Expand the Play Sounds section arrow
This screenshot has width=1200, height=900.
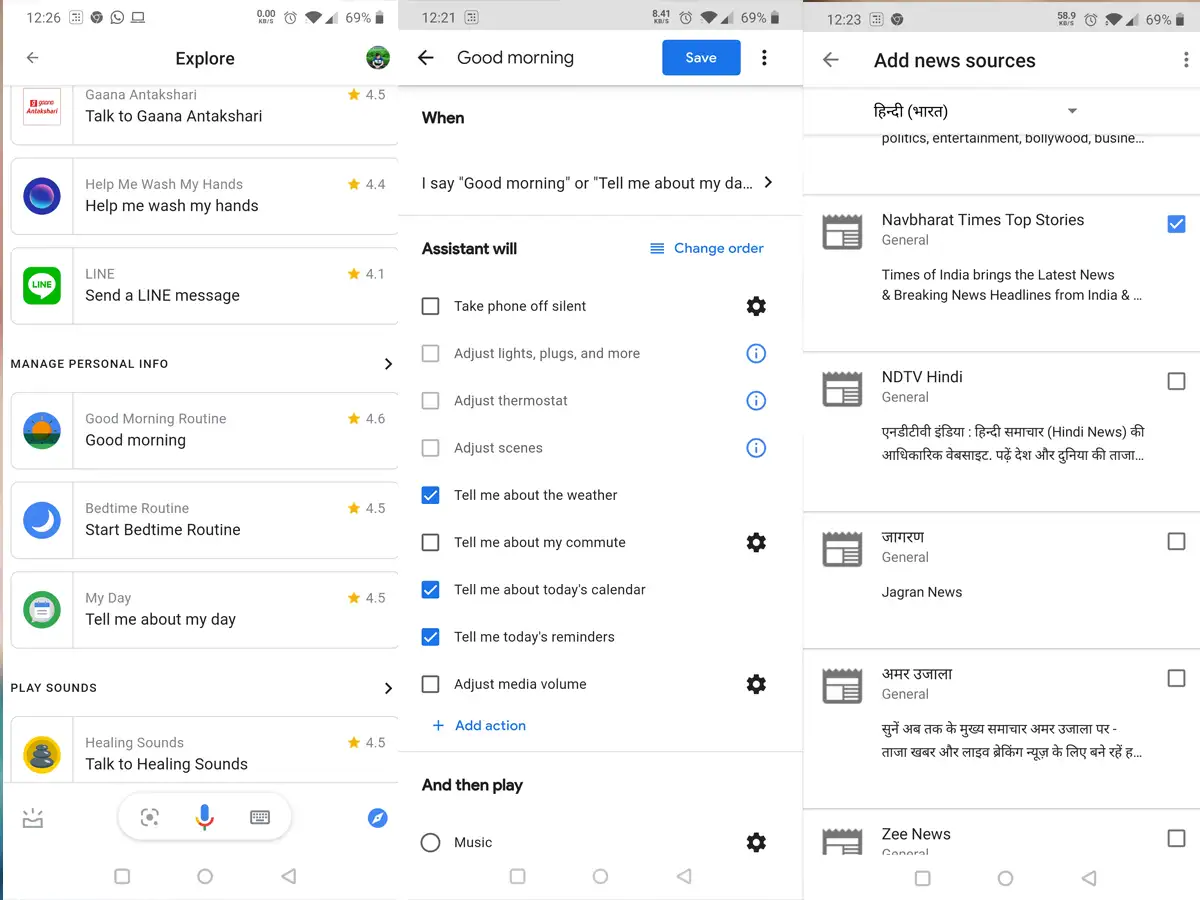coord(388,688)
